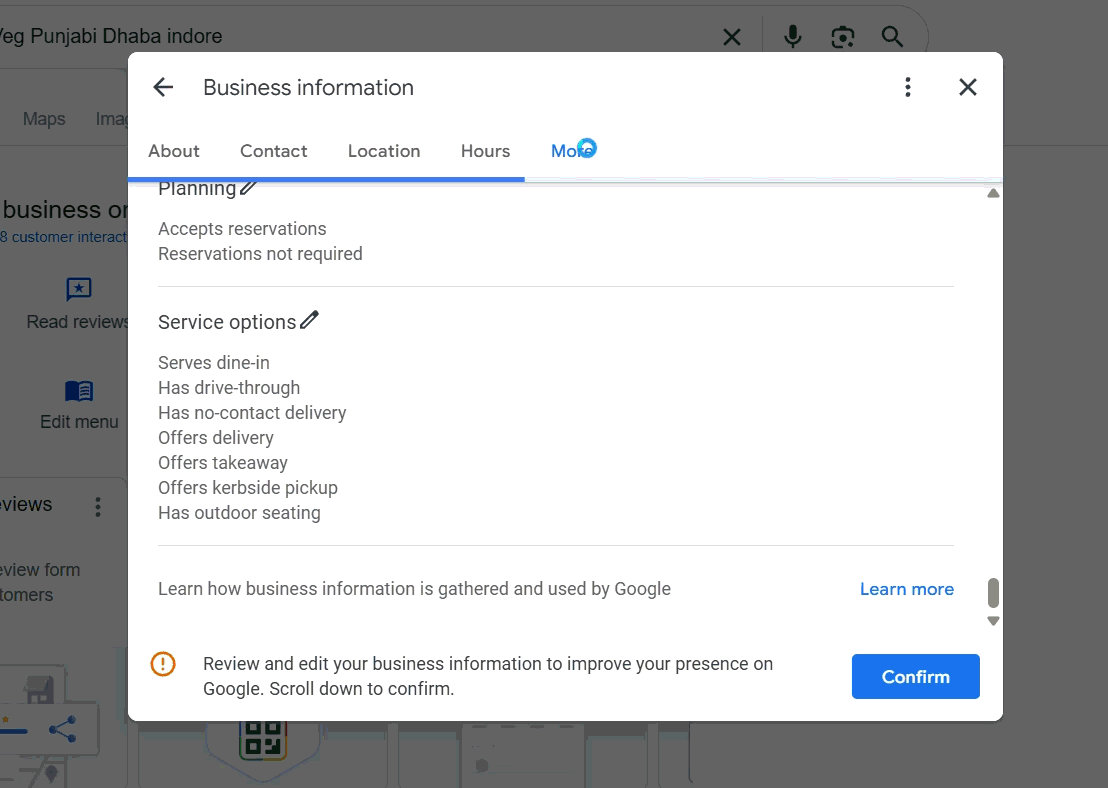Open the Location tab
The height and width of the screenshot is (788, 1108).
(384, 151)
